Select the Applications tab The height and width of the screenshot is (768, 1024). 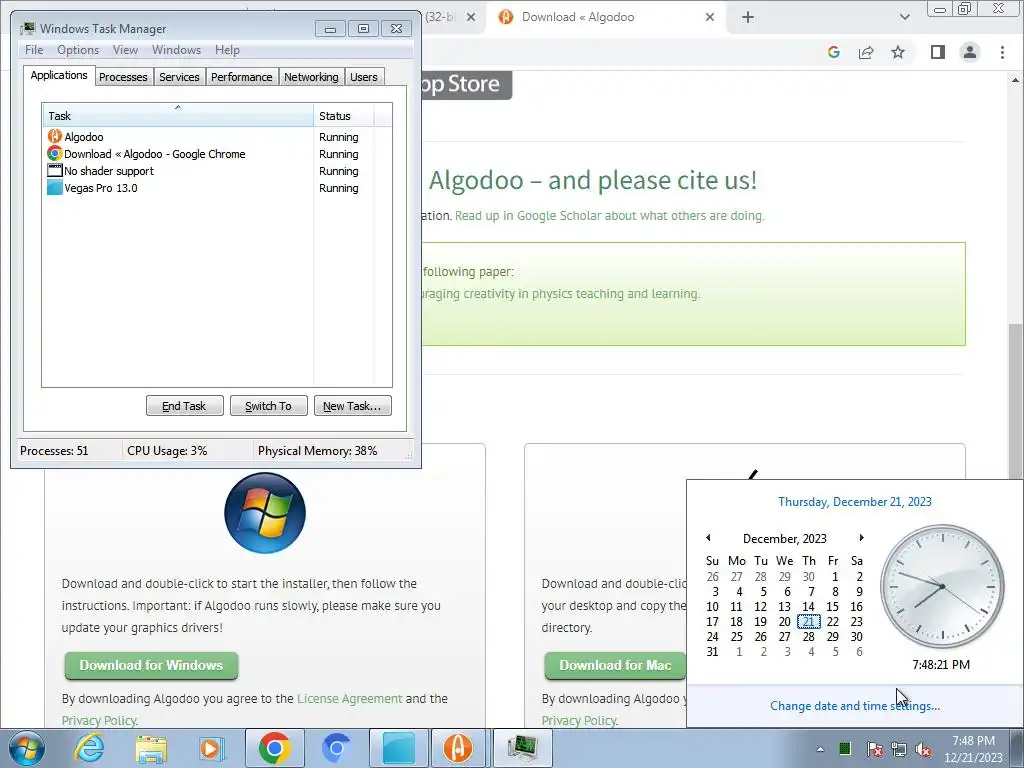point(59,75)
